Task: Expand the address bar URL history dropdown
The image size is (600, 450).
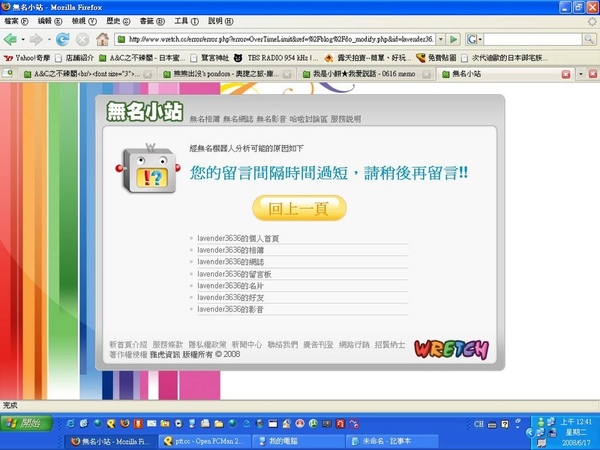Action: pyautogui.click(x=441, y=39)
